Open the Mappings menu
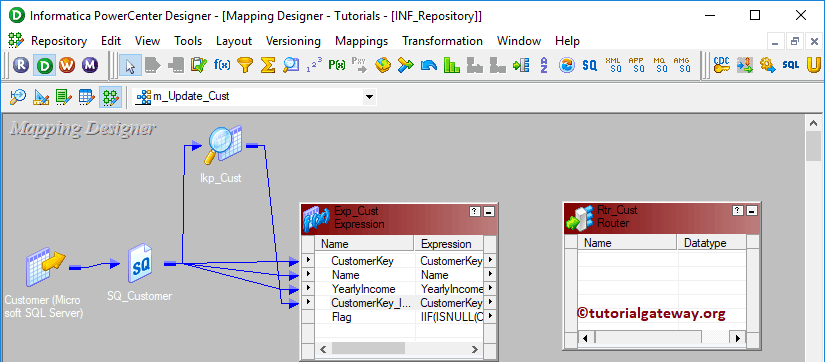Screen dimensions: 825x362 (x=361, y=41)
